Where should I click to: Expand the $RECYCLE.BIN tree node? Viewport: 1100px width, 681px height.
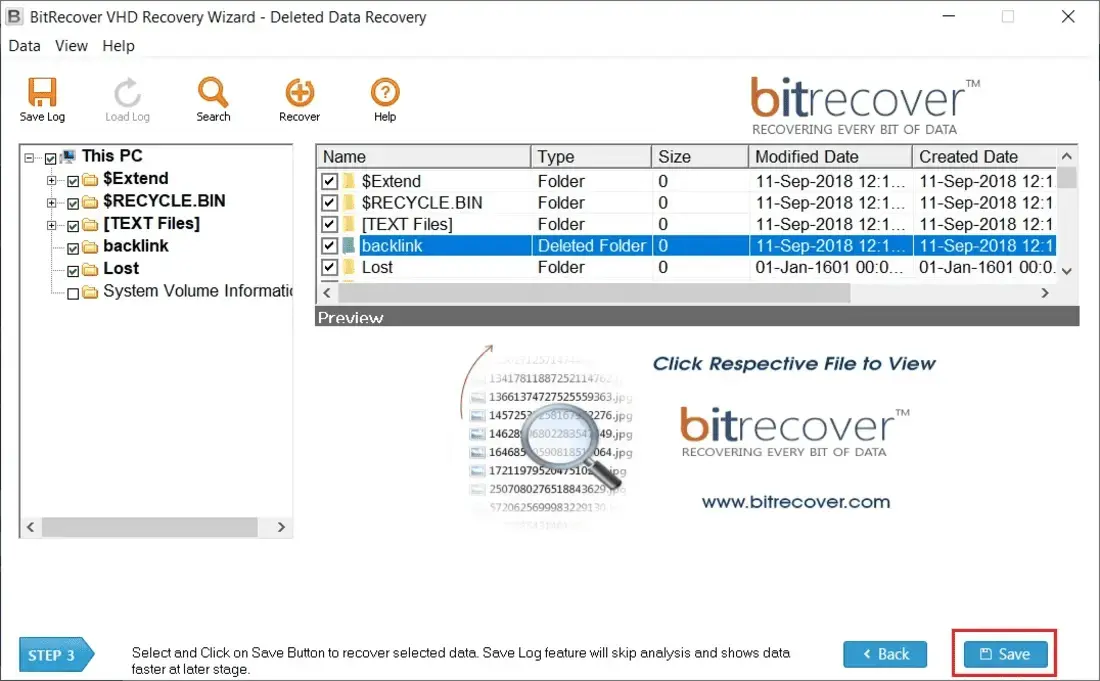[51, 203]
